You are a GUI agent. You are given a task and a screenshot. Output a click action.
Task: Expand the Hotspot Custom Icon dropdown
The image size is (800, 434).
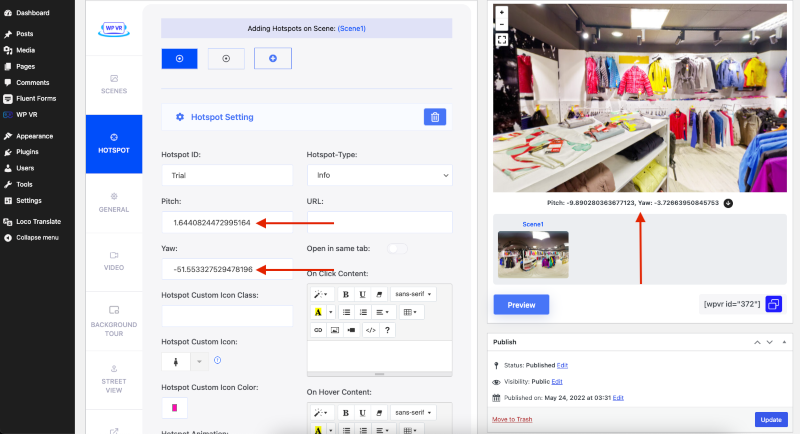point(198,361)
